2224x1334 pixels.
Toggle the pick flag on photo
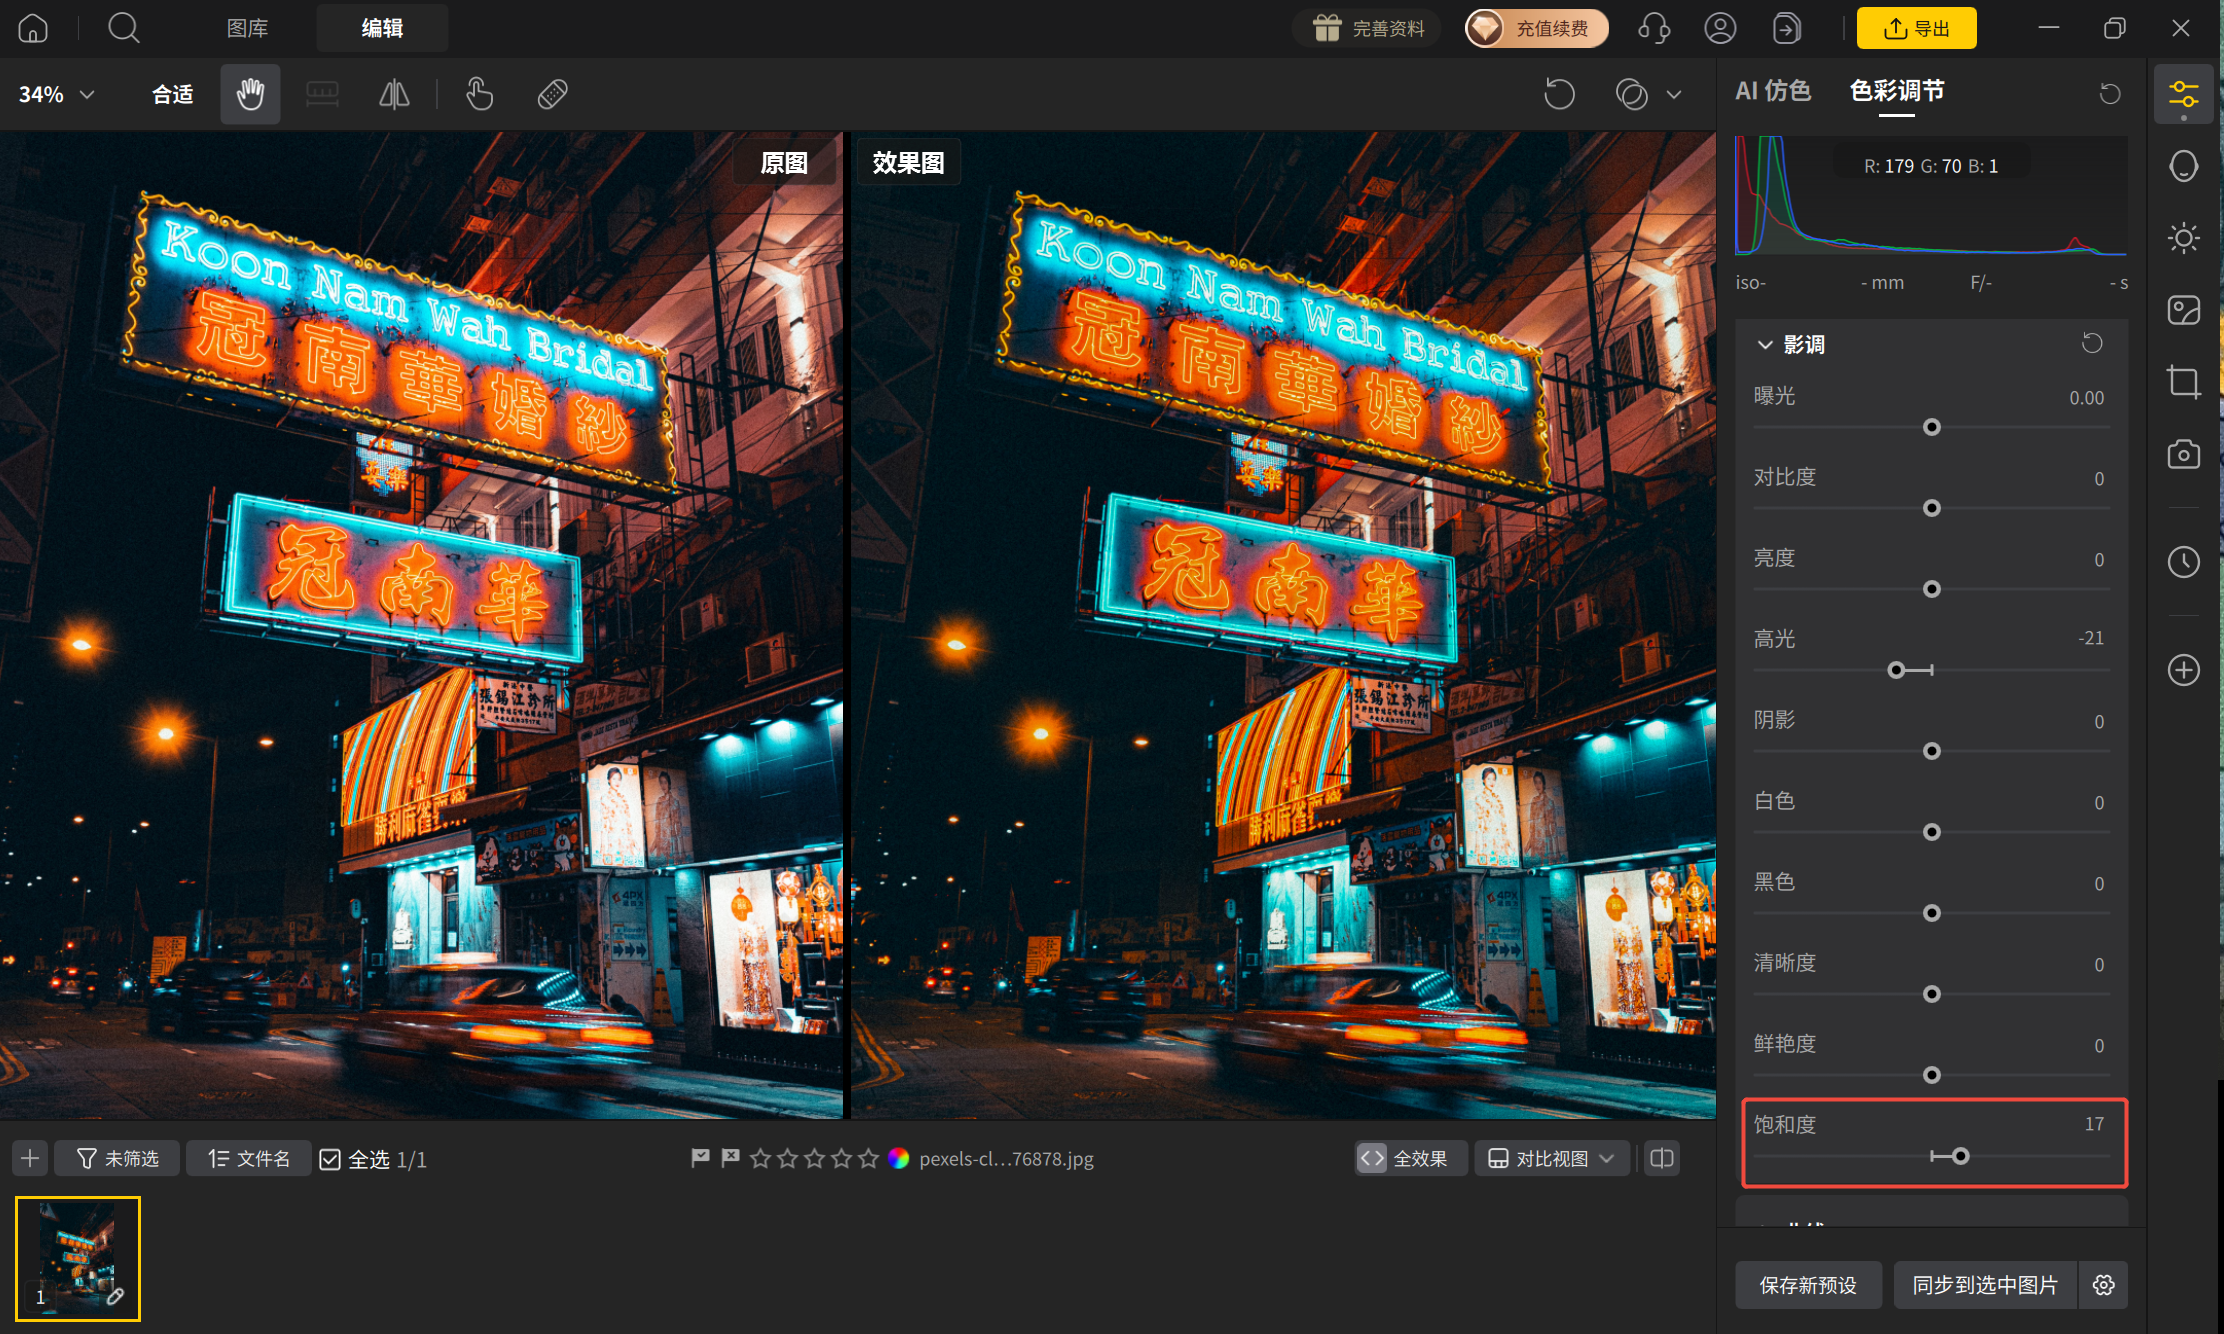point(700,1158)
